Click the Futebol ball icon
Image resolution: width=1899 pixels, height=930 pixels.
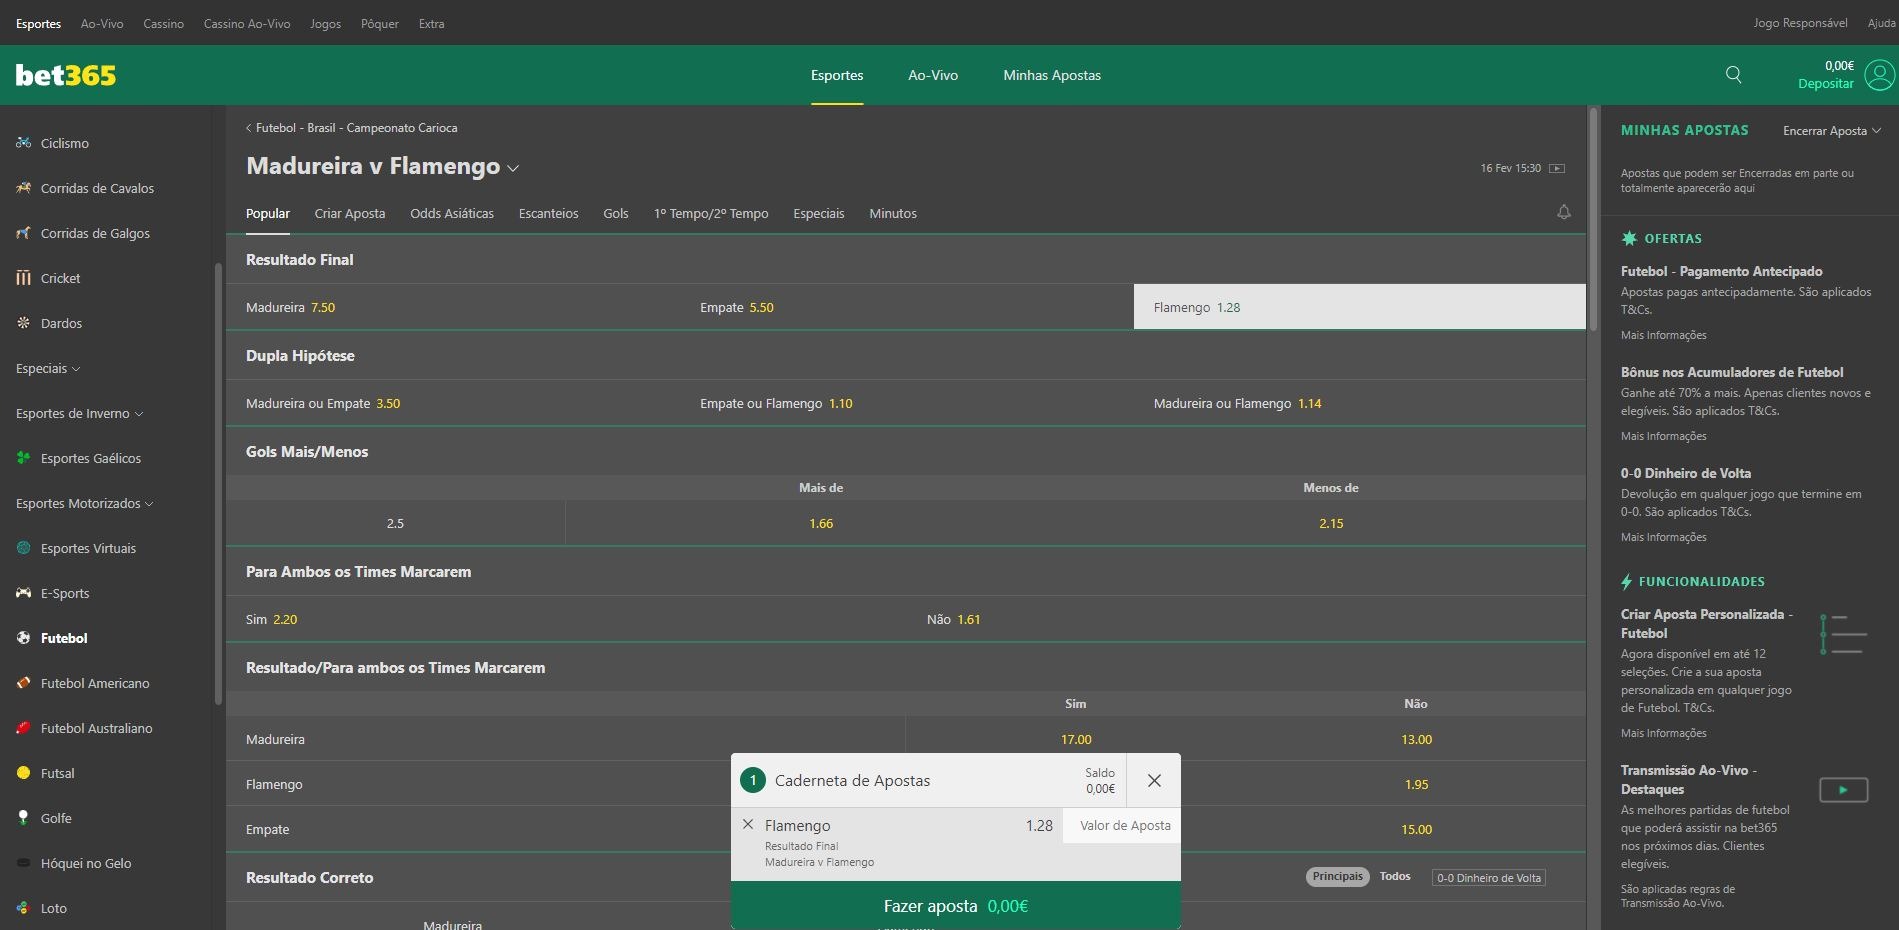pos(24,638)
